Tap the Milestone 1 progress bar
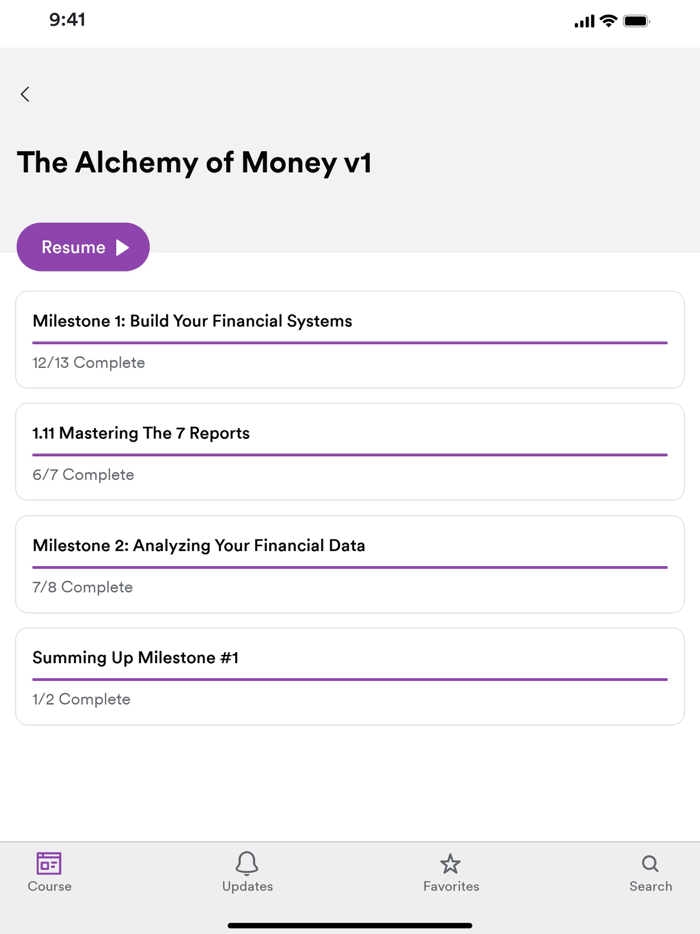 tap(350, 342)
